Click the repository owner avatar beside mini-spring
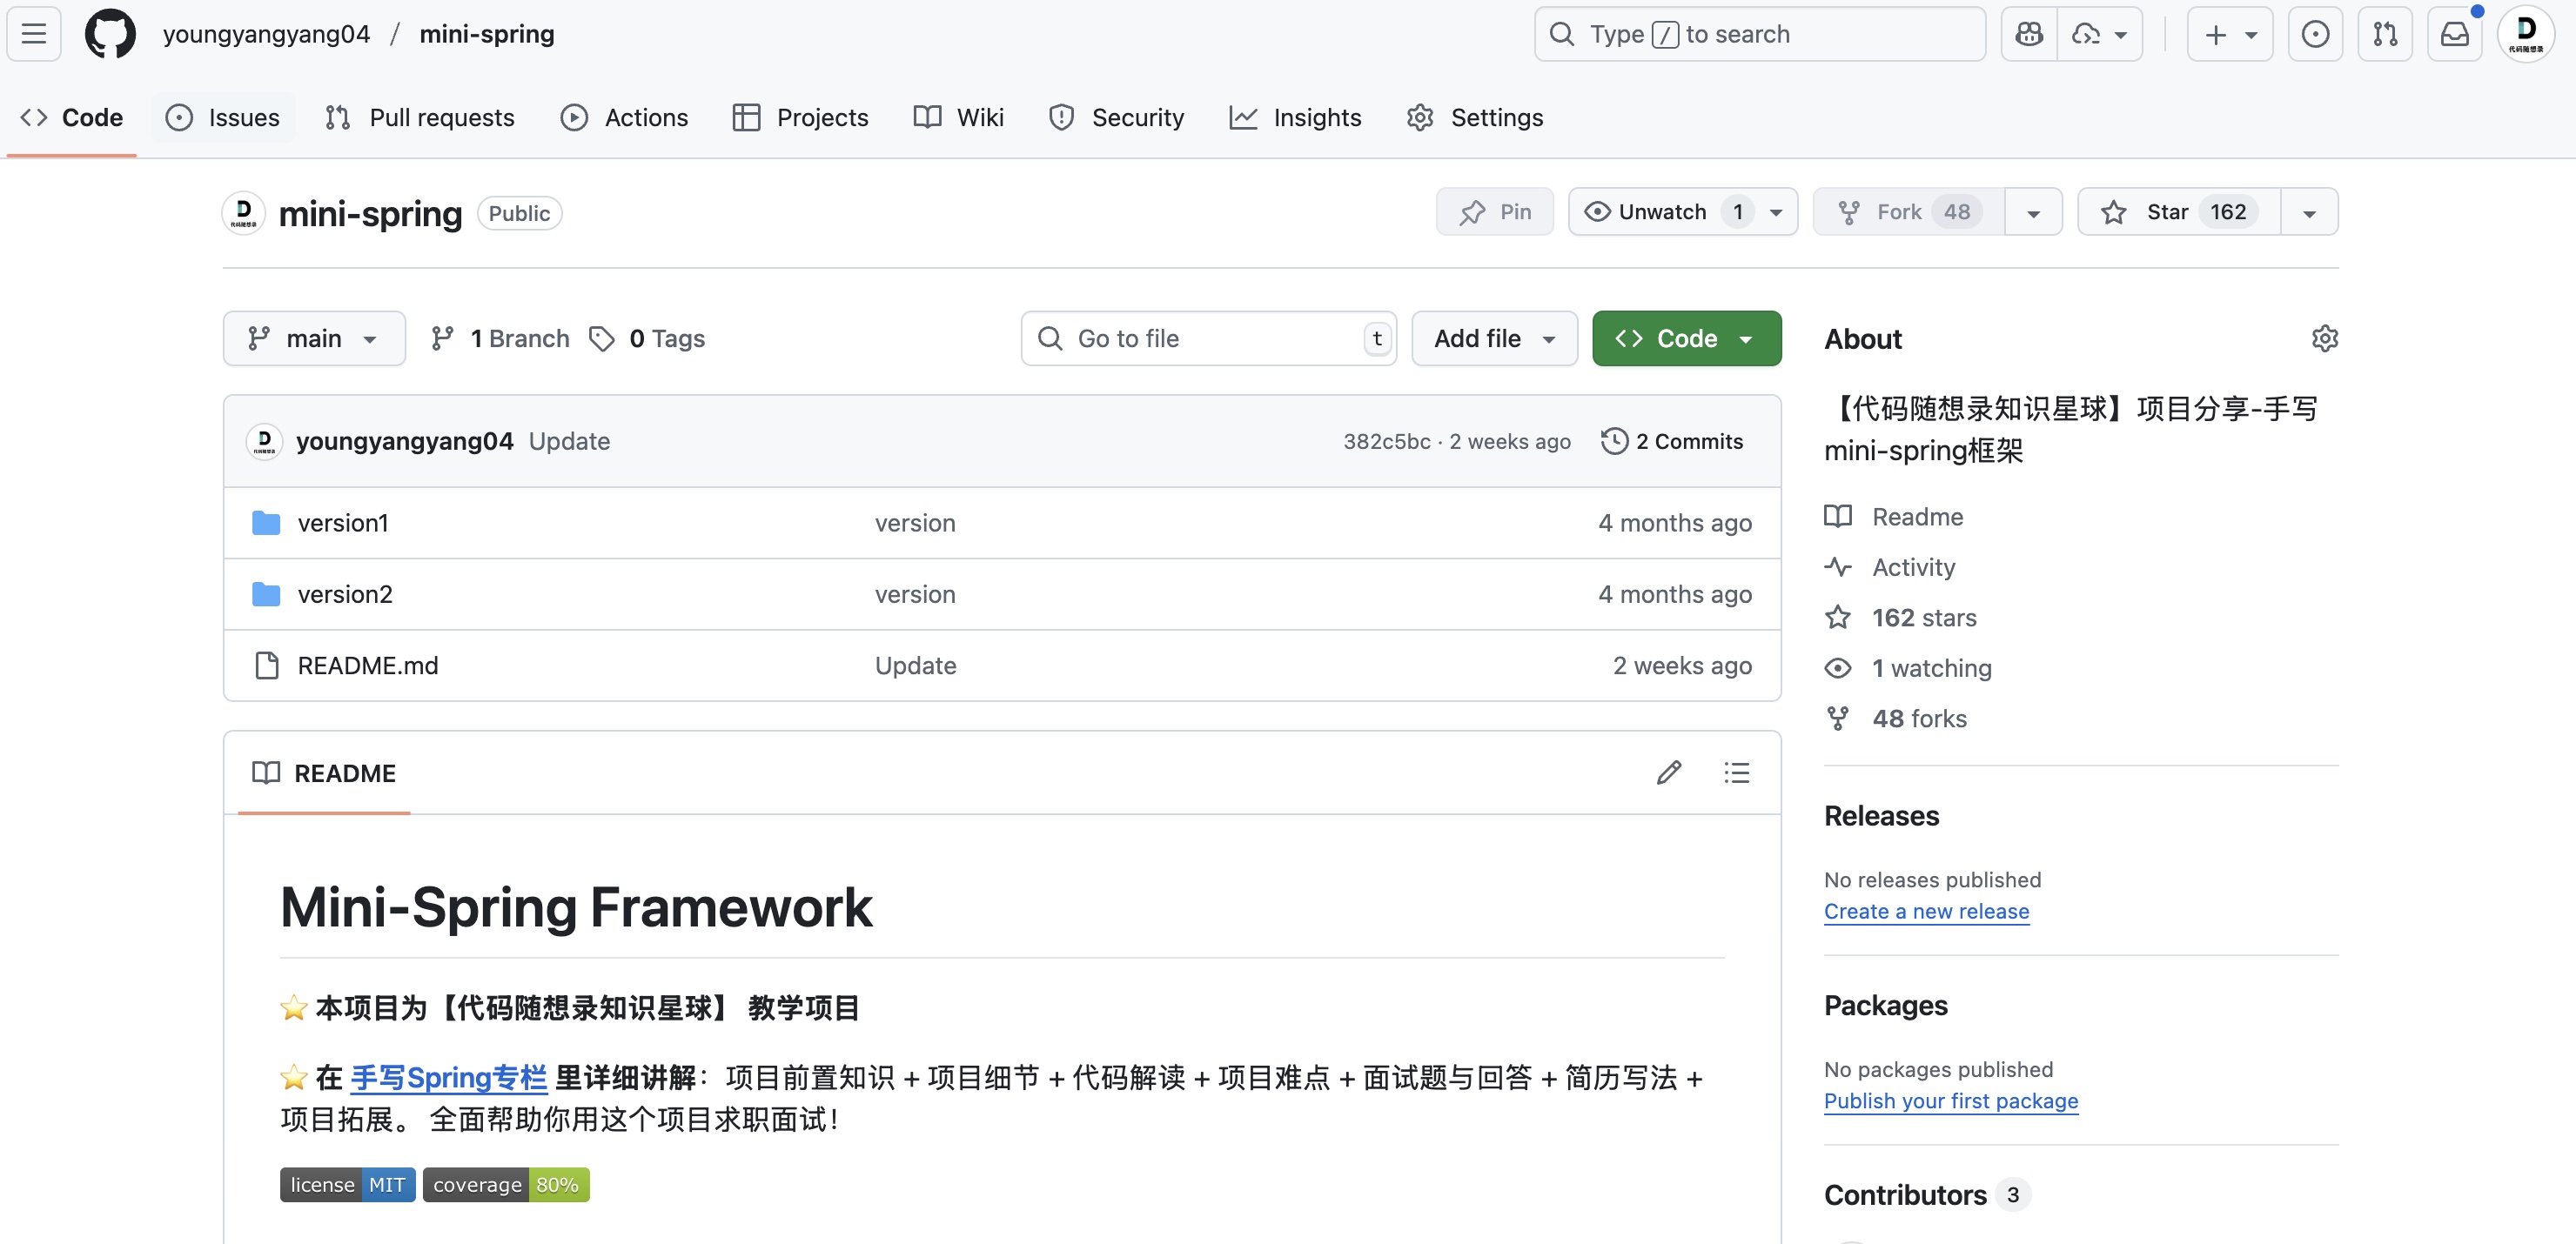Screen dimensions: 2576x1244 tap(244, 213)
